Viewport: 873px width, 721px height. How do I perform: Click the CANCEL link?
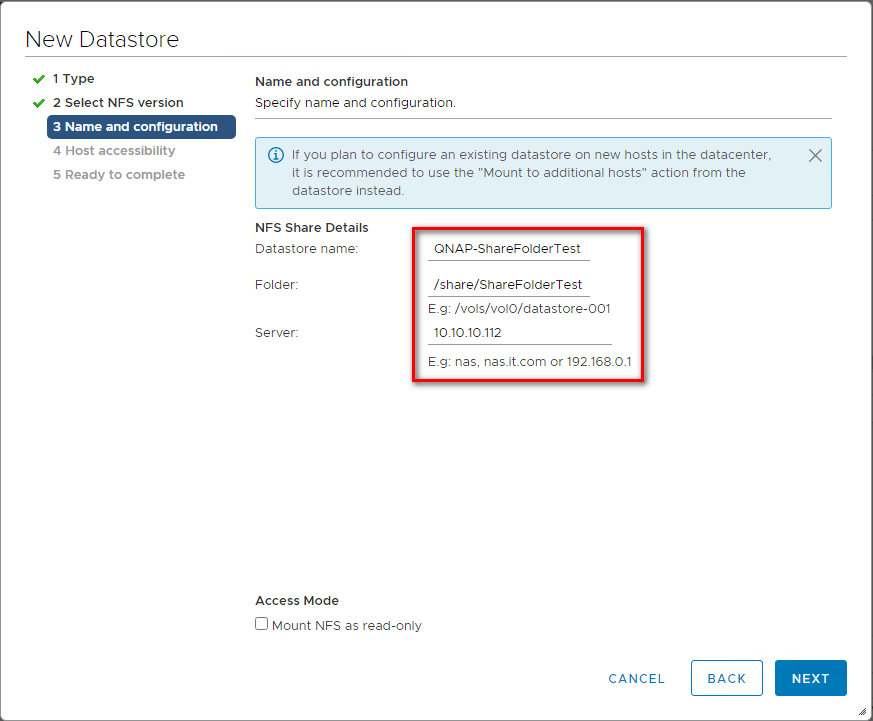point(636,679)
